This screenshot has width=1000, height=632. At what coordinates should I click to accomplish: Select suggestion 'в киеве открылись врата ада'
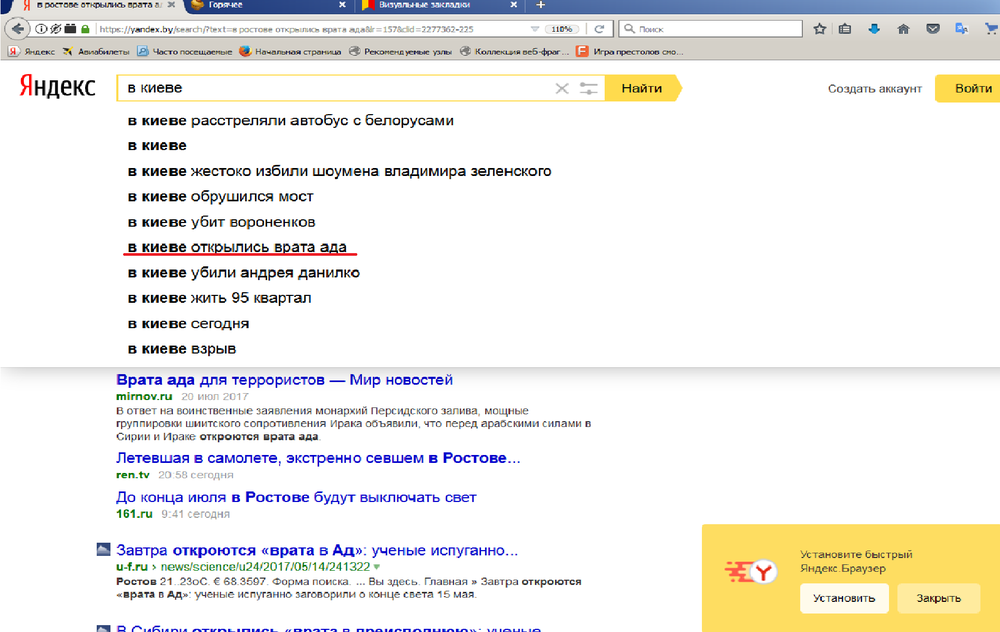(242, 247)
